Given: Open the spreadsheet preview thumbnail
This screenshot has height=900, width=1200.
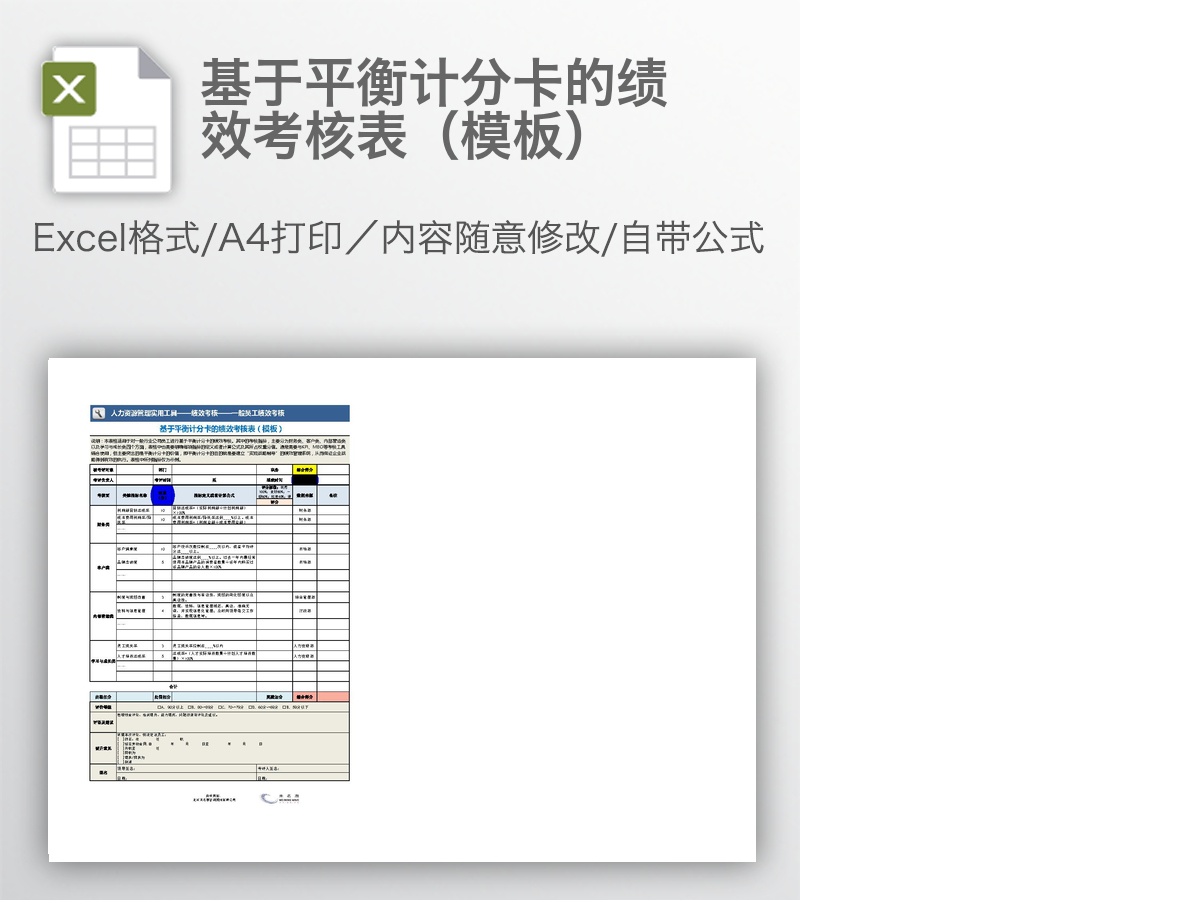Looking at the screenshot, I should click(x=402, y=609).
